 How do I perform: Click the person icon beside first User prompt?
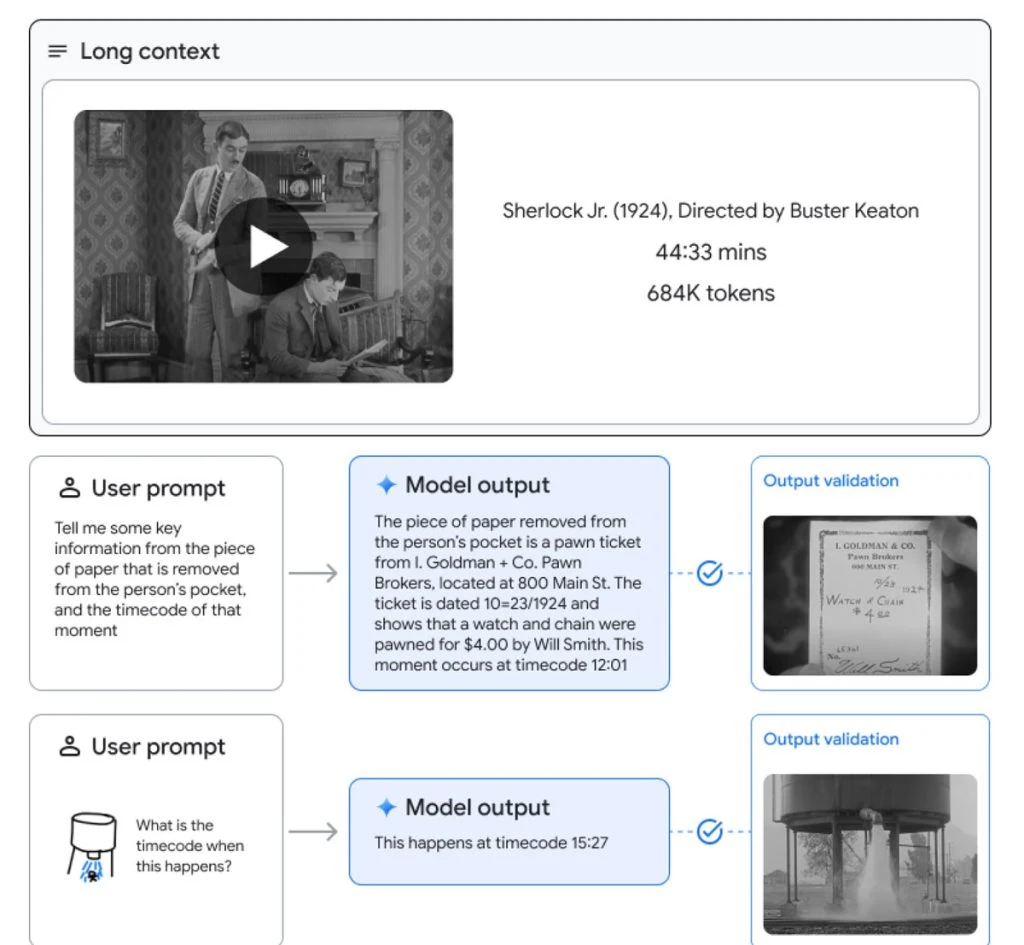tap(69, 488)
